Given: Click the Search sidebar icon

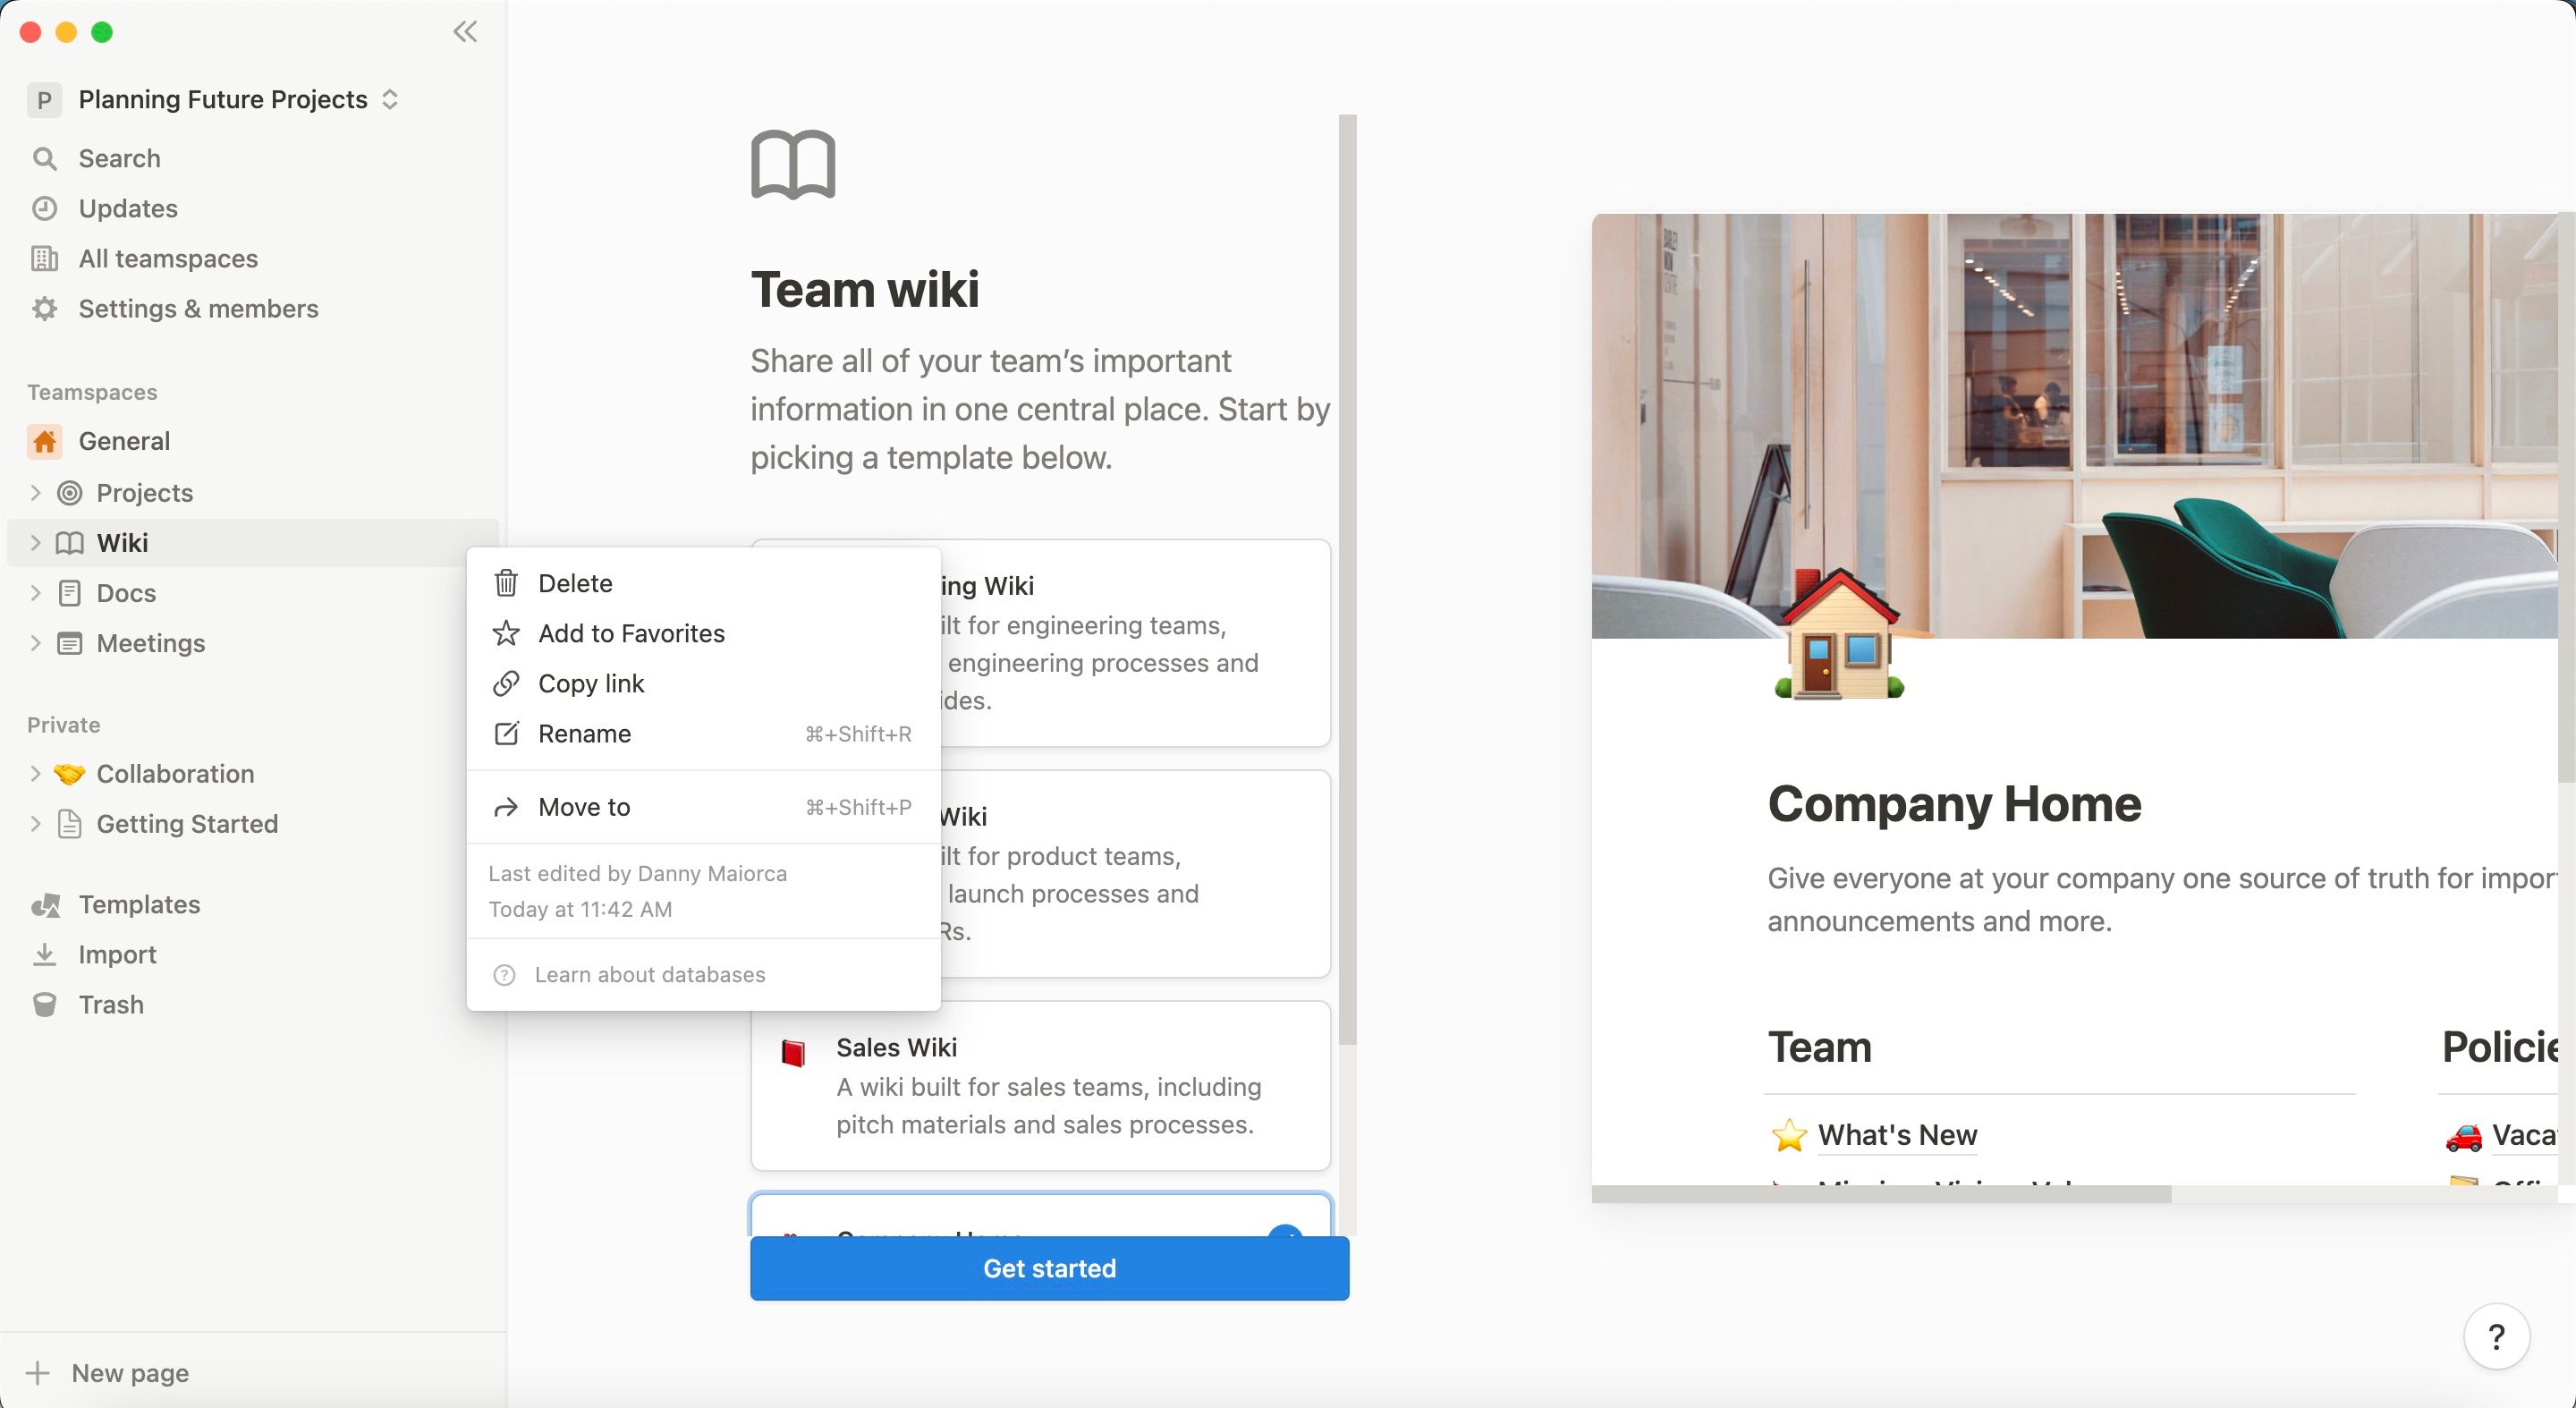Looking at the screenshot, I should [45, 156].
